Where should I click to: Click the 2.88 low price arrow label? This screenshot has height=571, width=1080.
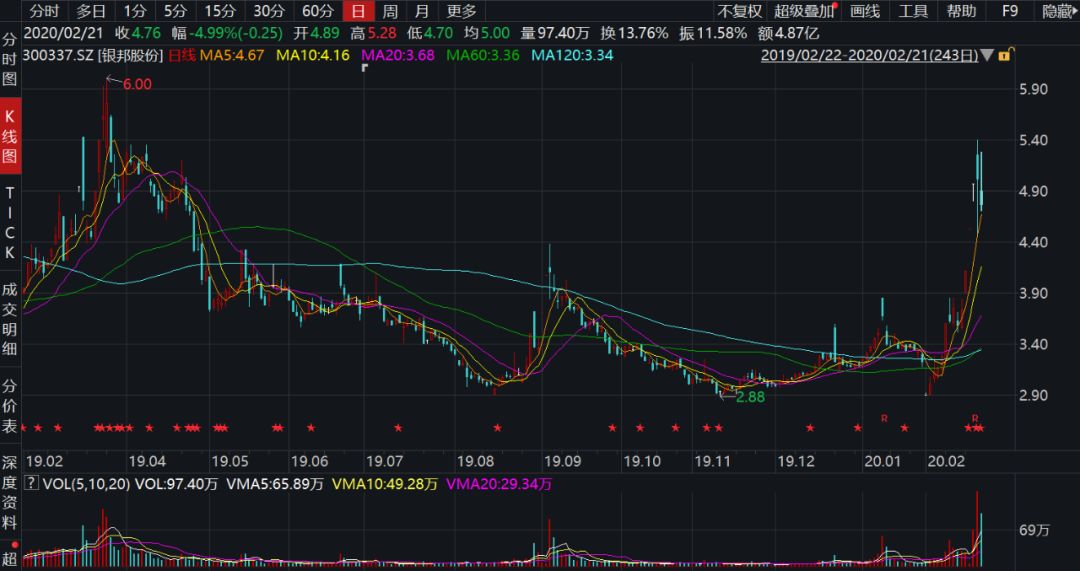[750, 397]
